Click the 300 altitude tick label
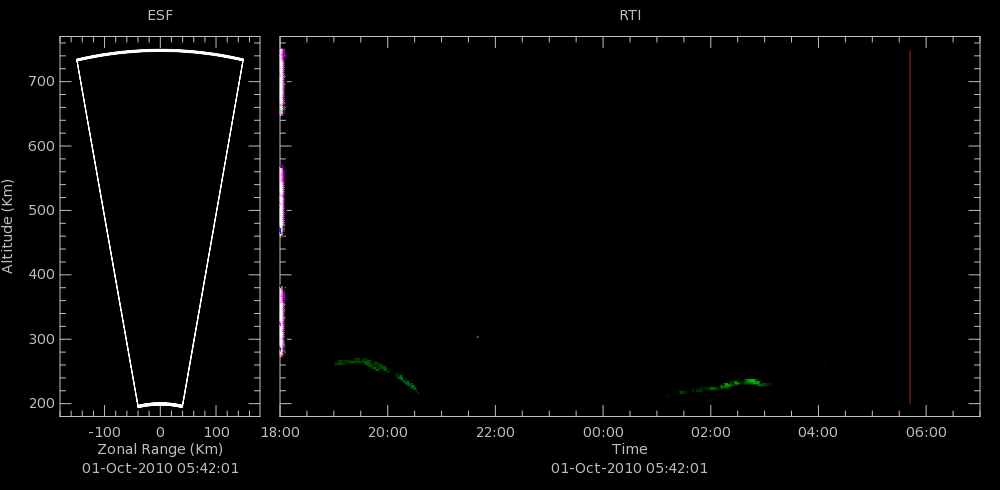The width and height of the screenshot is (1000, 490). pyautogui.click(x=42, y=339)
